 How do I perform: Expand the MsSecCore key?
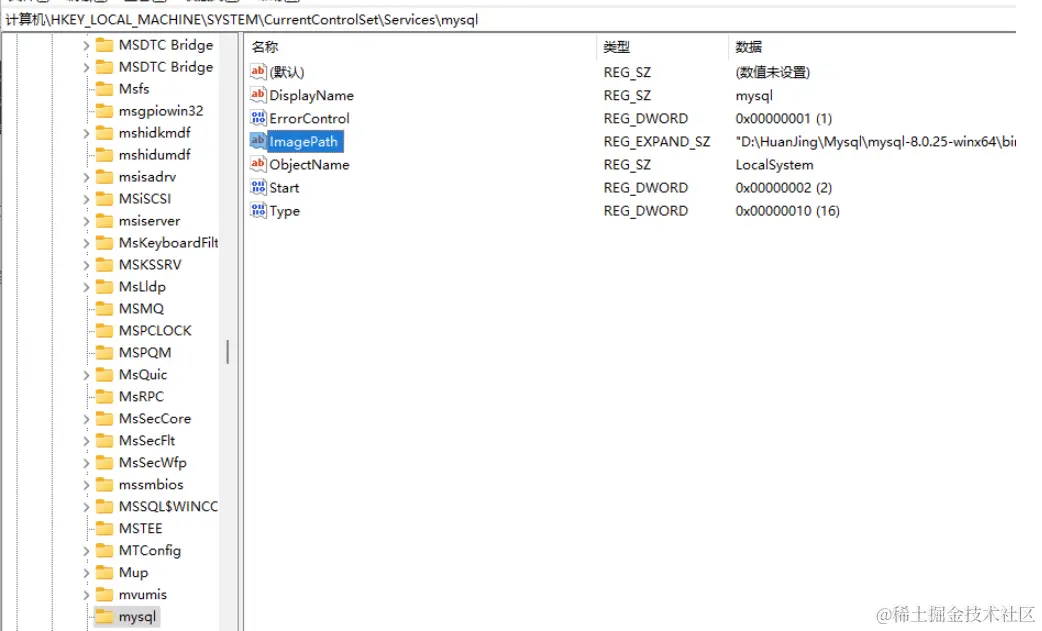[x=86, y=418]
